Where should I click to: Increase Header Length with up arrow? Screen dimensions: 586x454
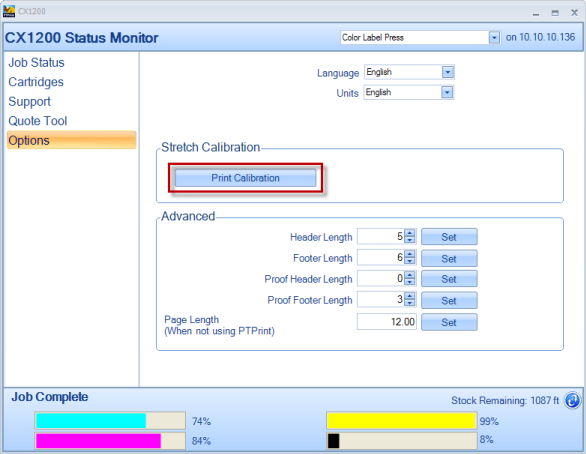(x=410, y=233)
